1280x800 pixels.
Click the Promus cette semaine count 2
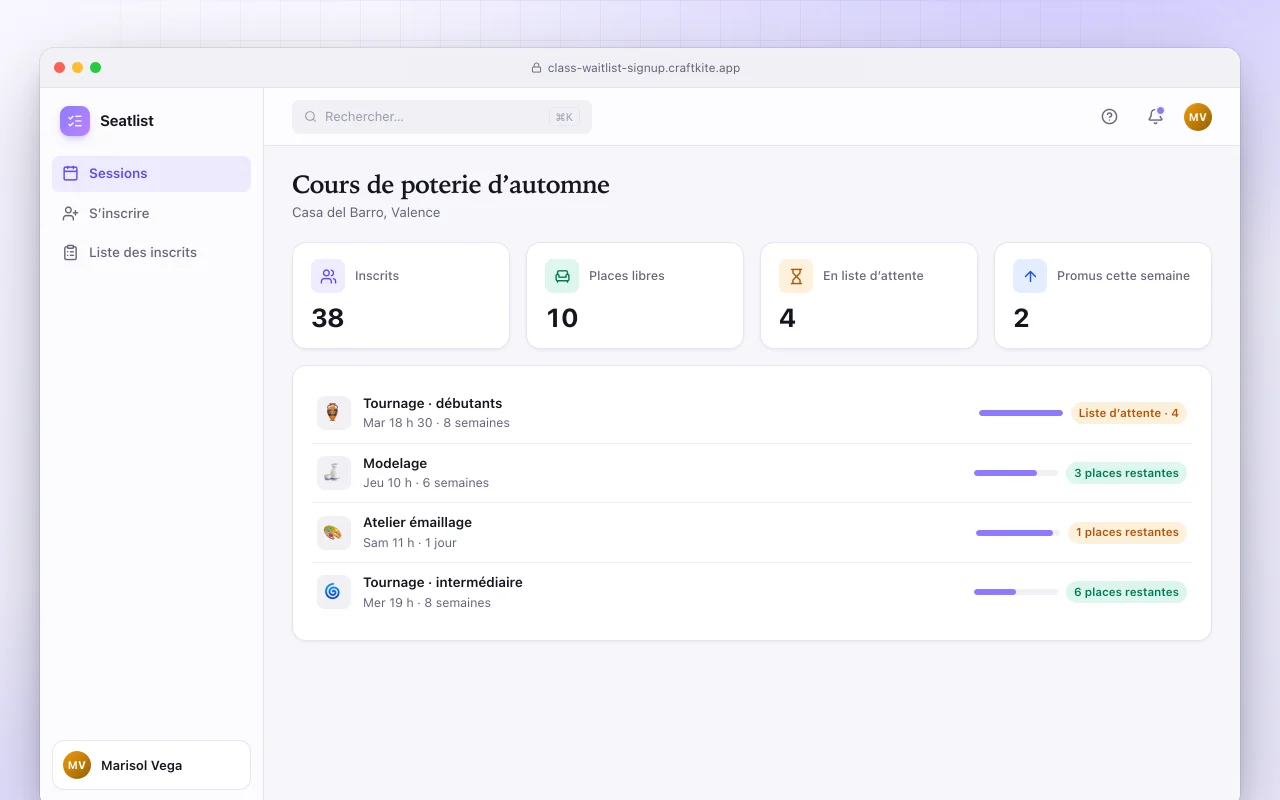[x=1021, y=318]
